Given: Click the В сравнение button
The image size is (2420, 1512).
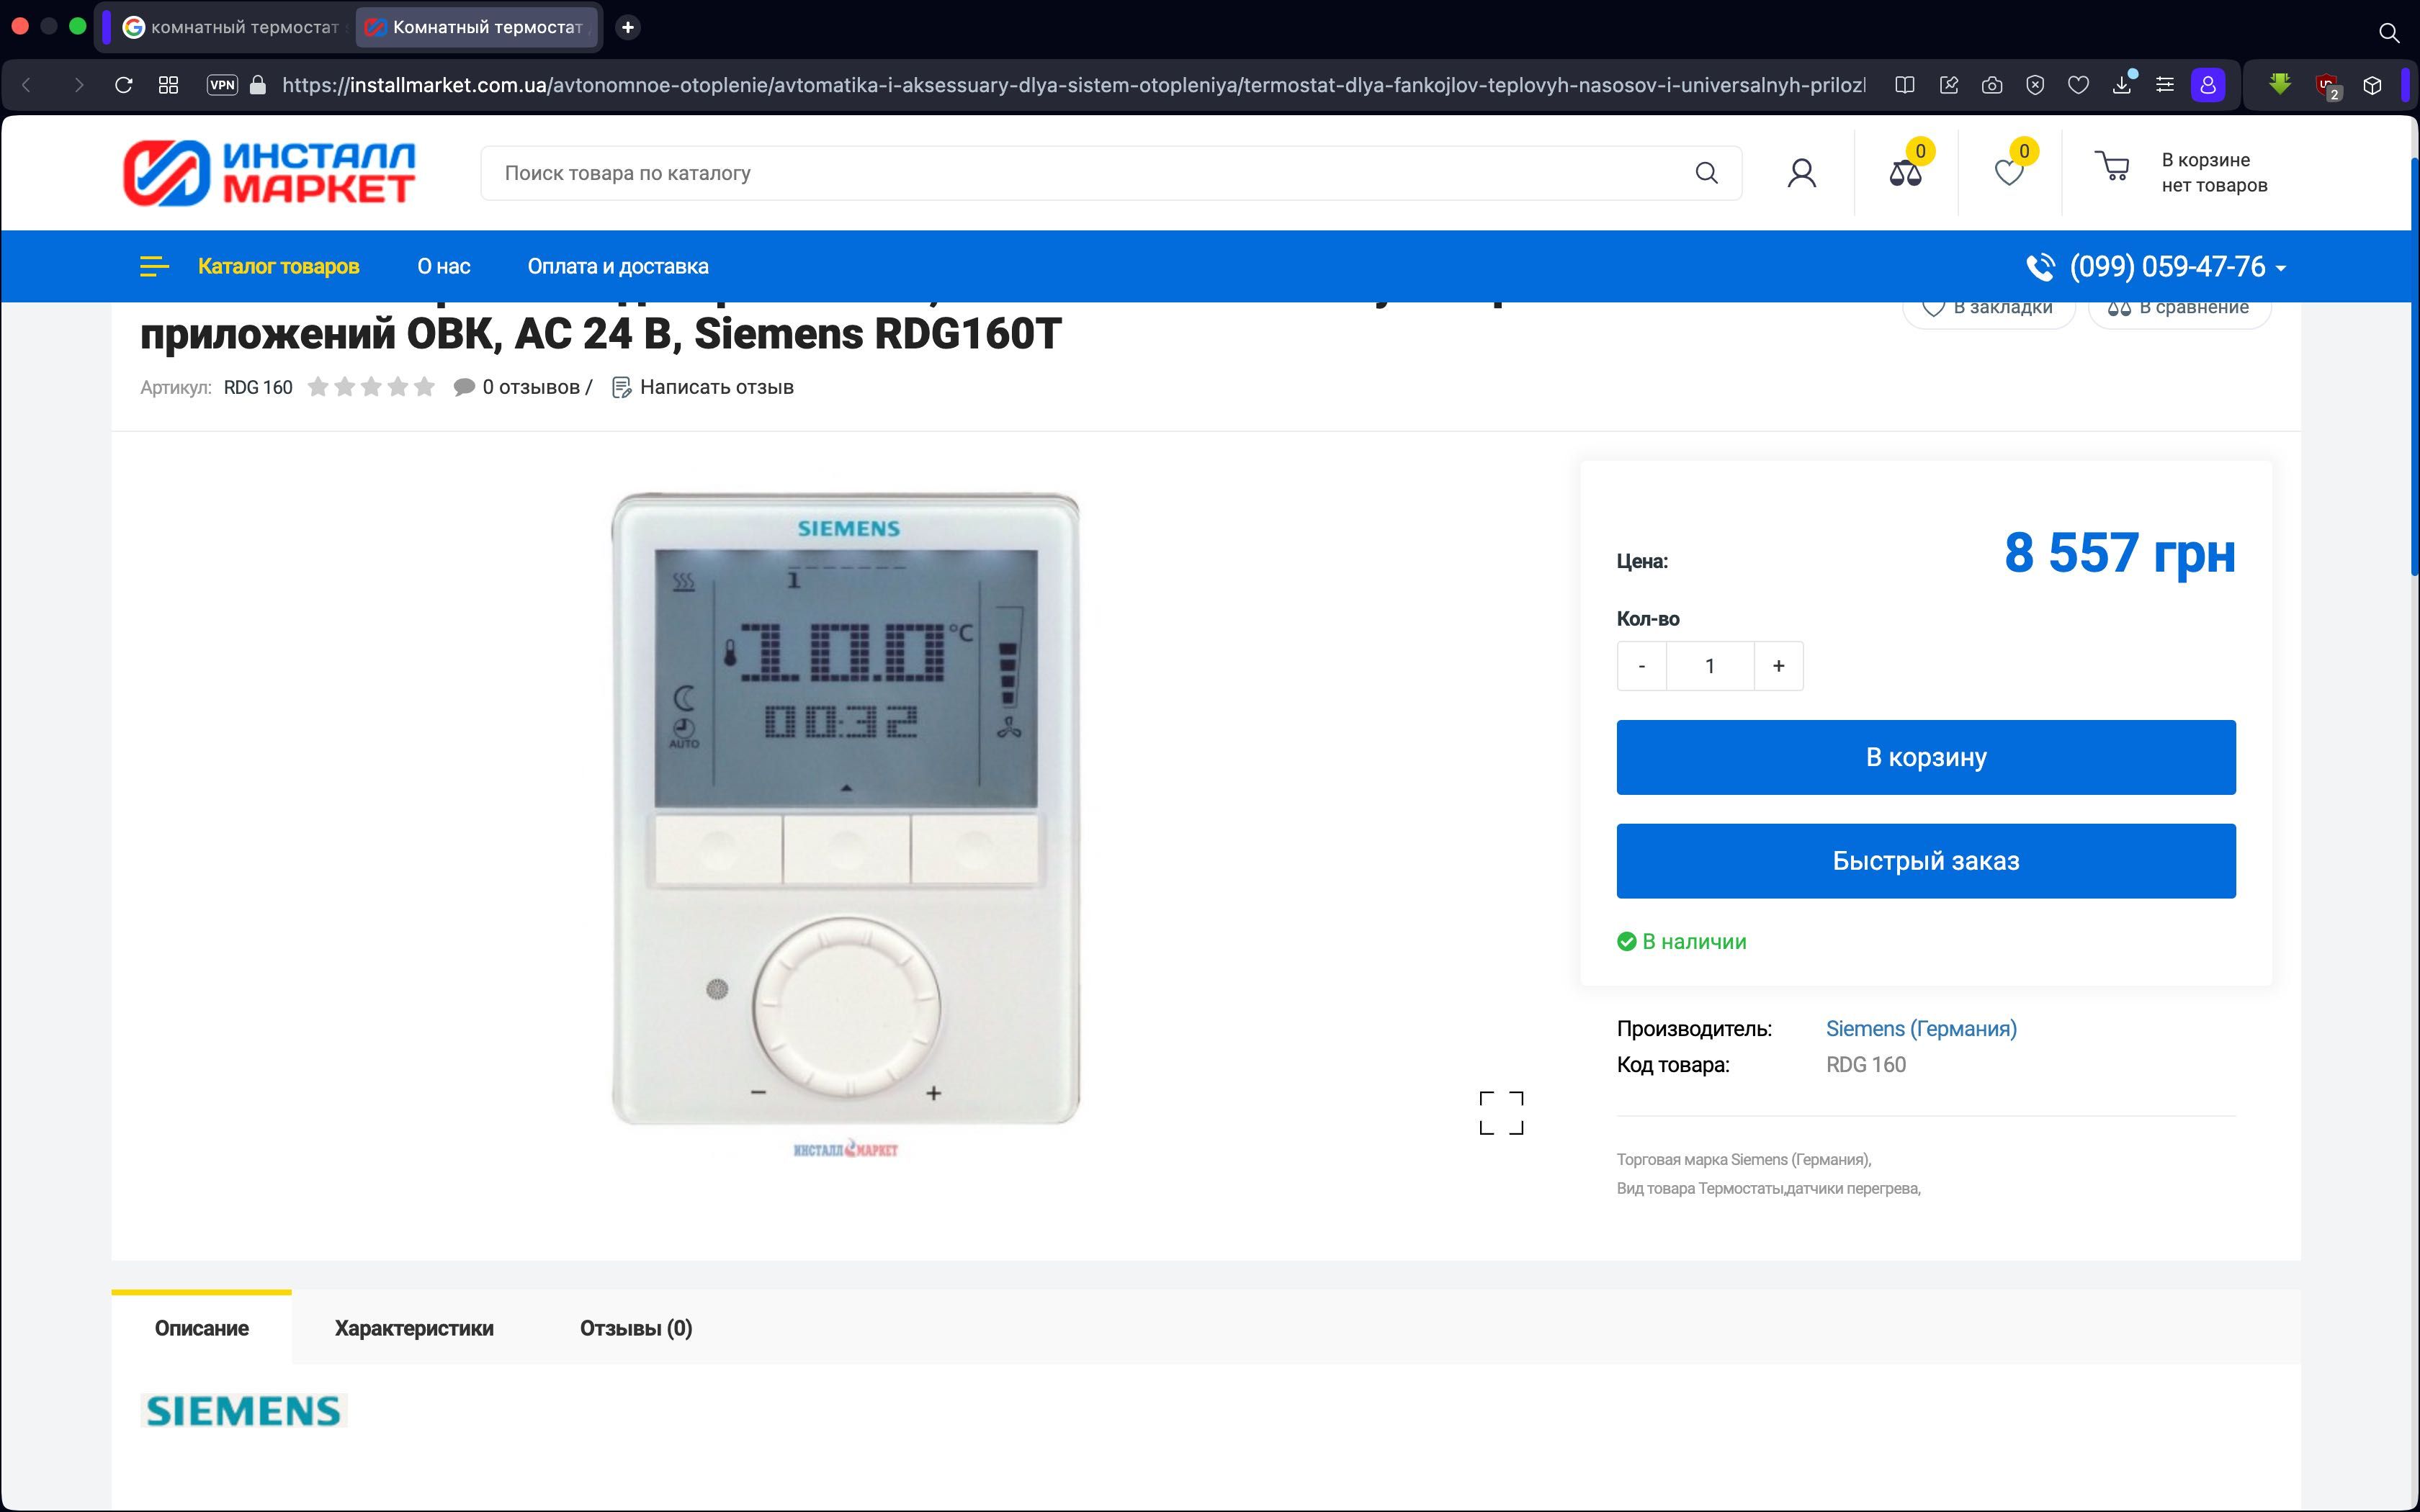Looking at the screenshot, I should pyautogui.click(x=2180, y=309).
